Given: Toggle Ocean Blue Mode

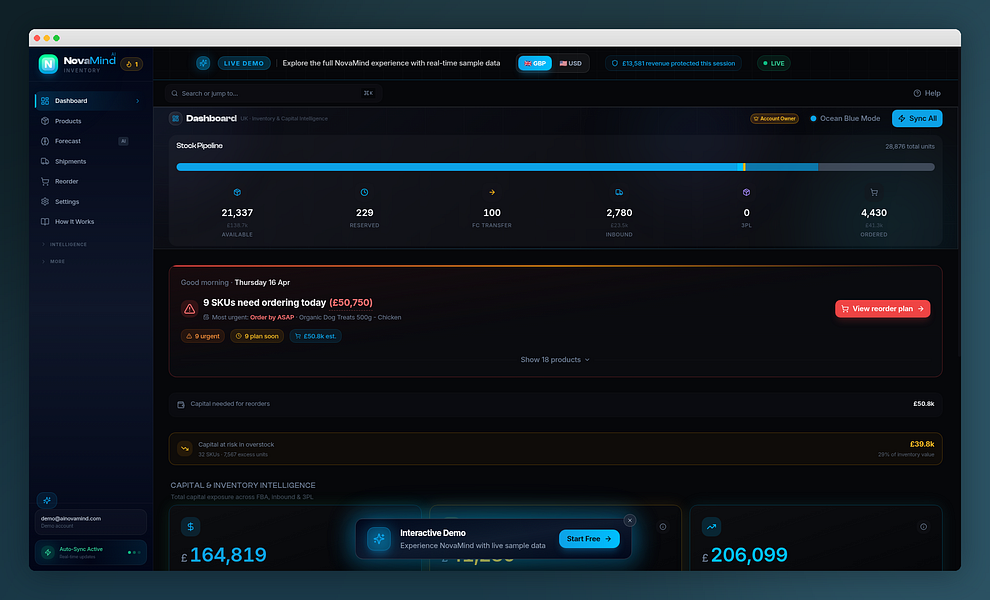Looking at the screenshot, I should point(845,119).
